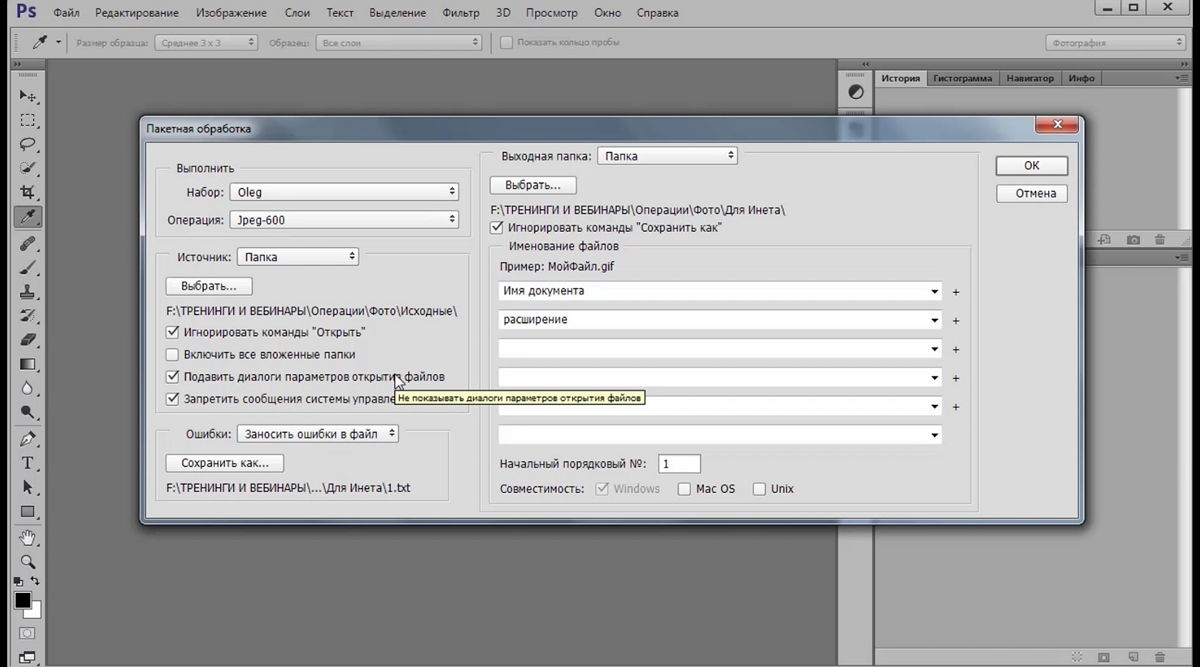The width and height of the screenshot is (1200, 667).
Task: Select the Path Selection tool
Action: click(28, 487)
